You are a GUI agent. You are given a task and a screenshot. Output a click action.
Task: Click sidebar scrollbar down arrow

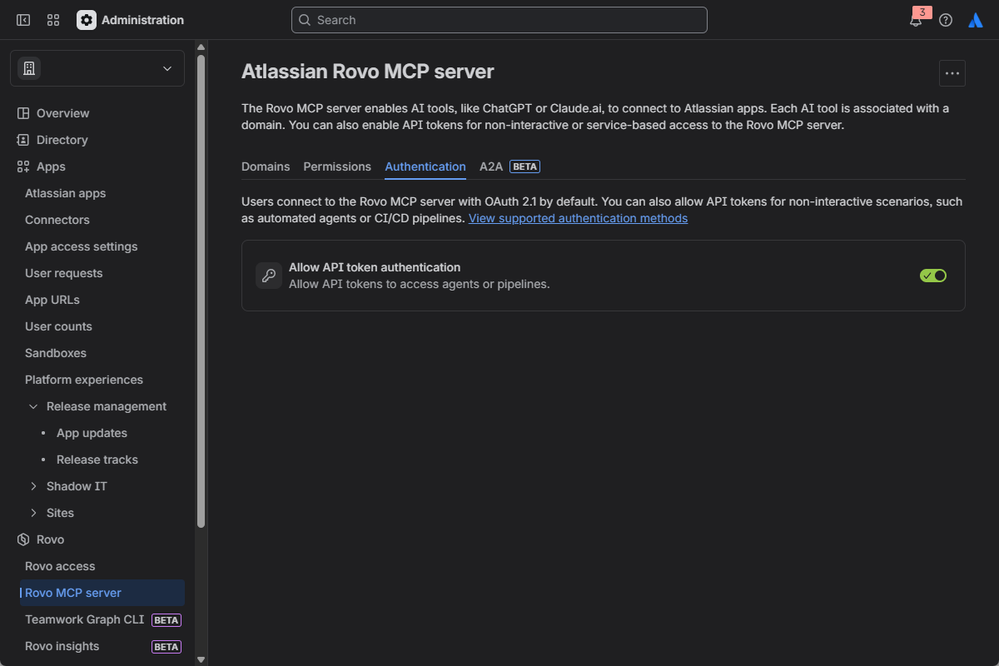pos(201,660)
